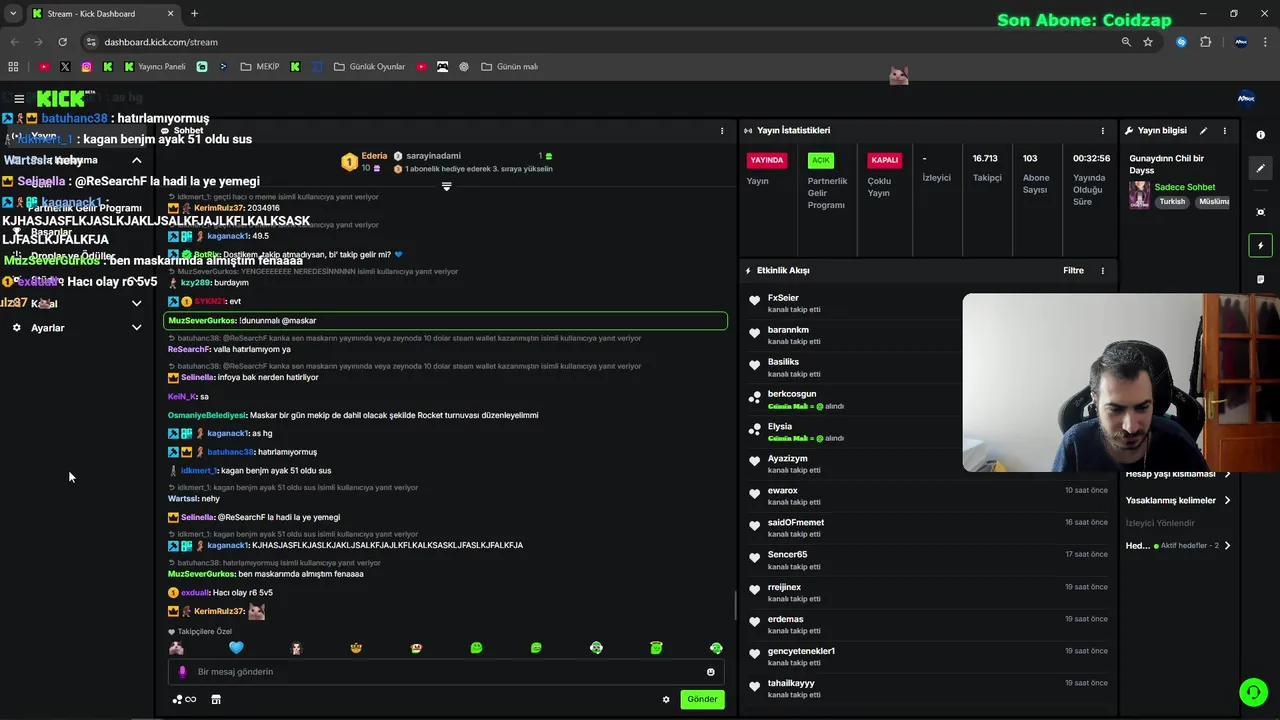Open Günlük Oyunlar bookmark folder

coord(369,67)
